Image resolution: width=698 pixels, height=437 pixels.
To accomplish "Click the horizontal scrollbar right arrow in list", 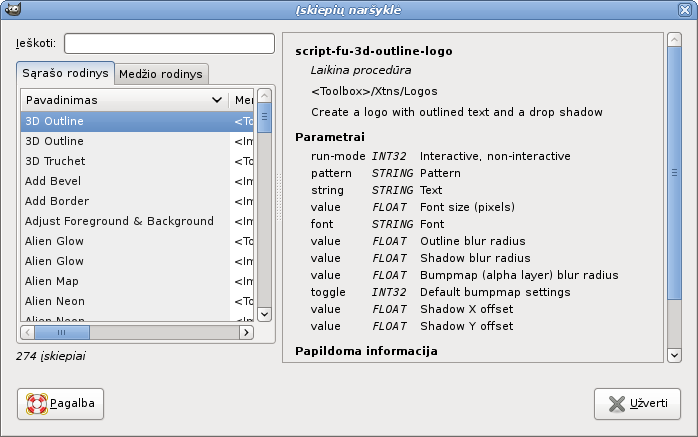I will [247, 333].
